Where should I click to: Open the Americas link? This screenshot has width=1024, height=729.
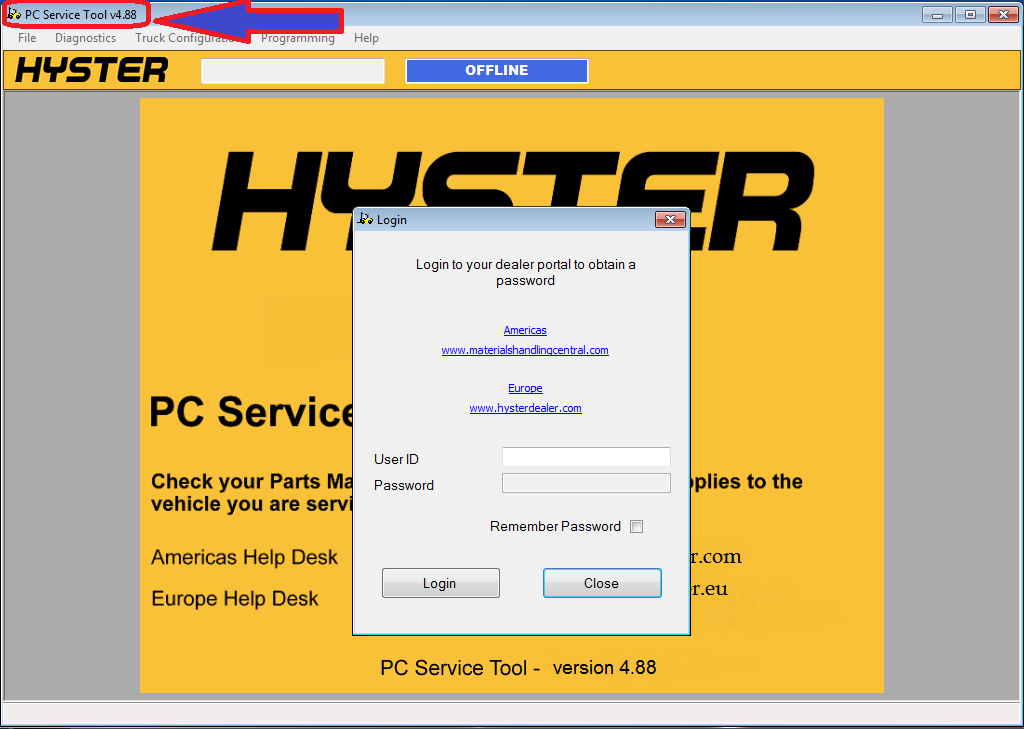click(525, 331)
